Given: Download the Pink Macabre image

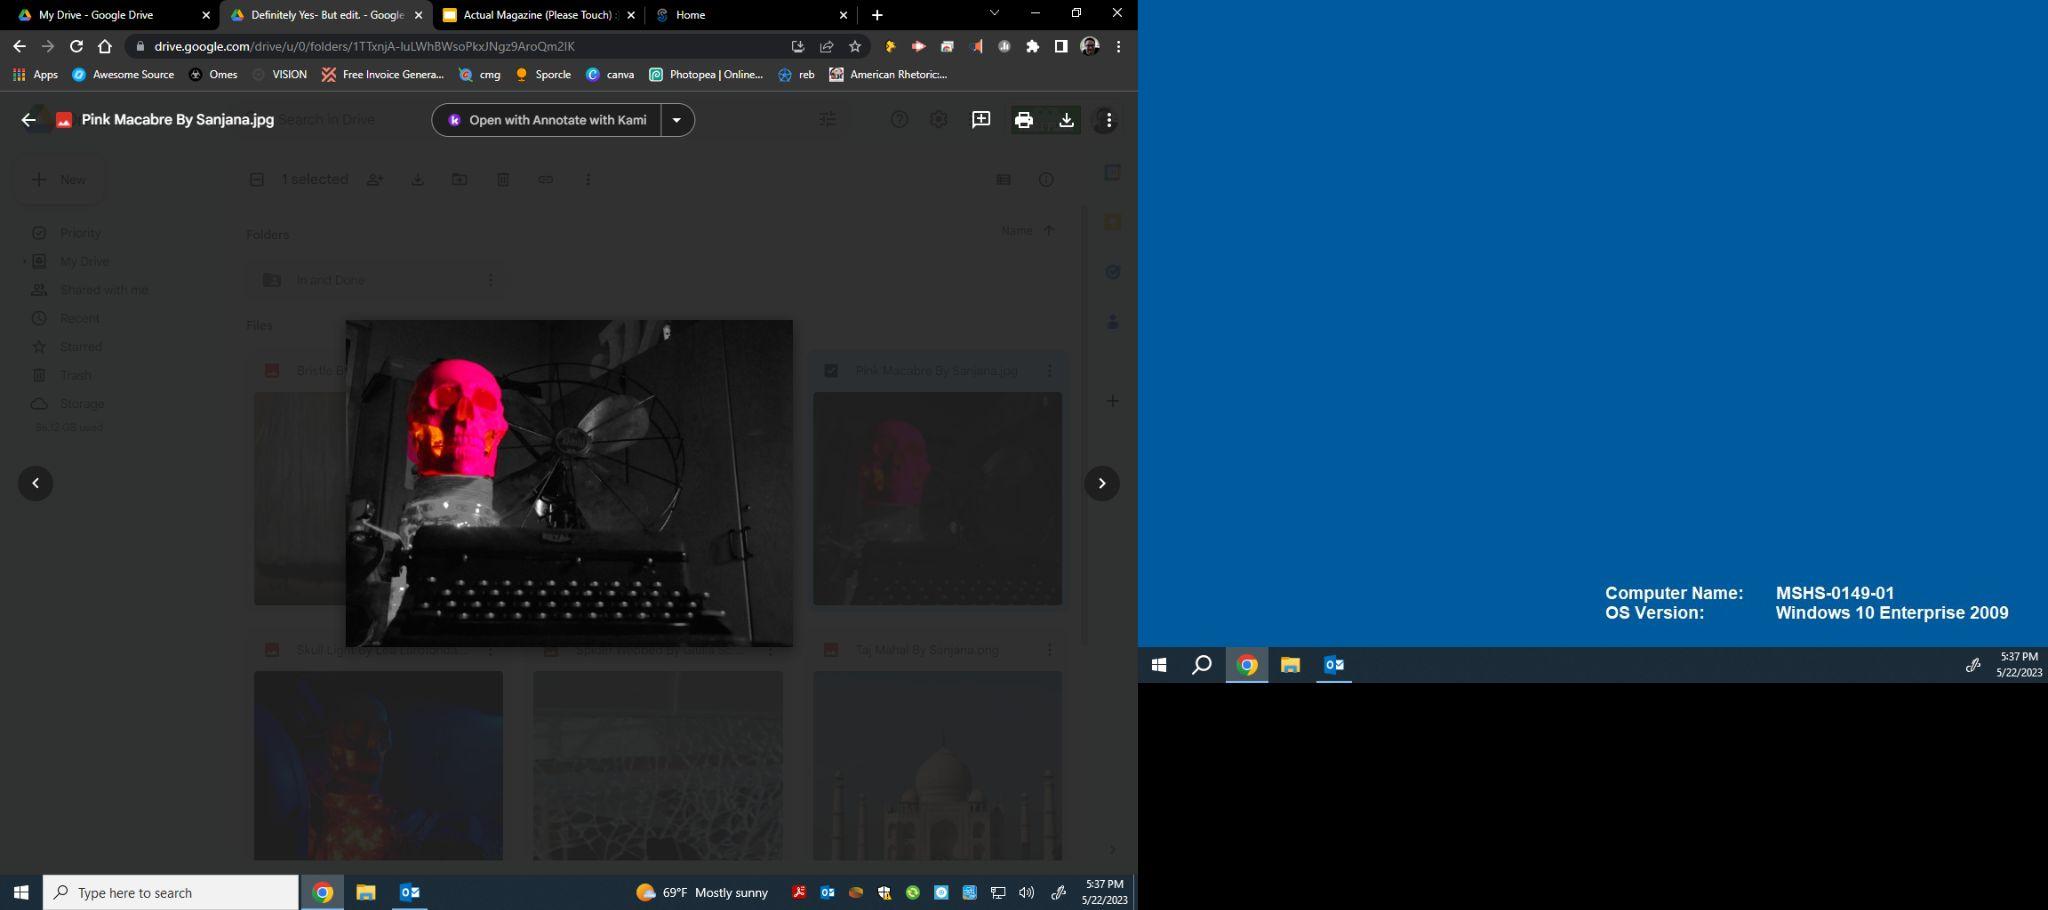Looking at the screenshot, I should tap(1066, 120).
